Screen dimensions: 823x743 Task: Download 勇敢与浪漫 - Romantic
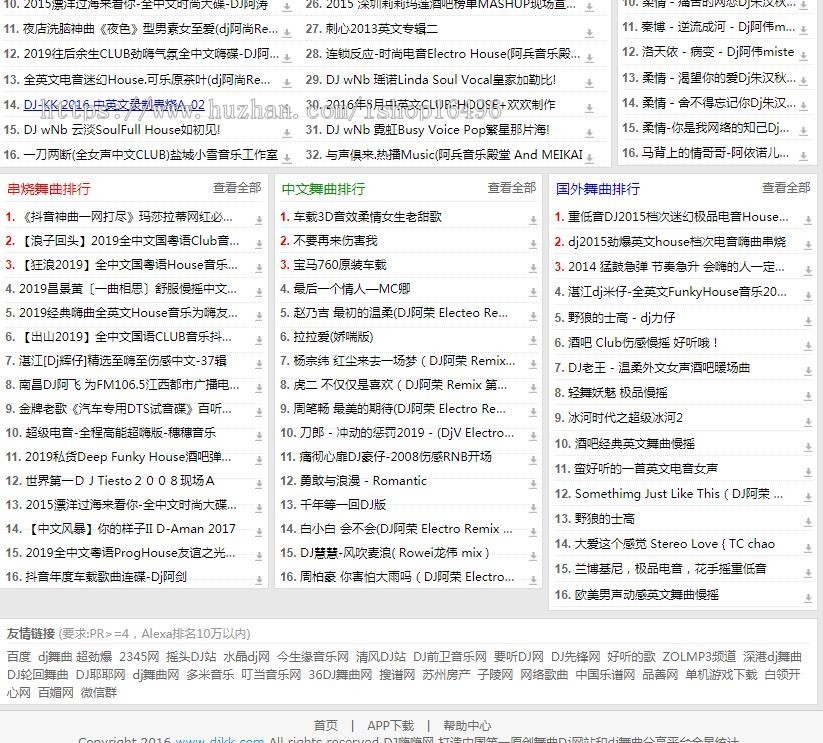coord(533,484)
